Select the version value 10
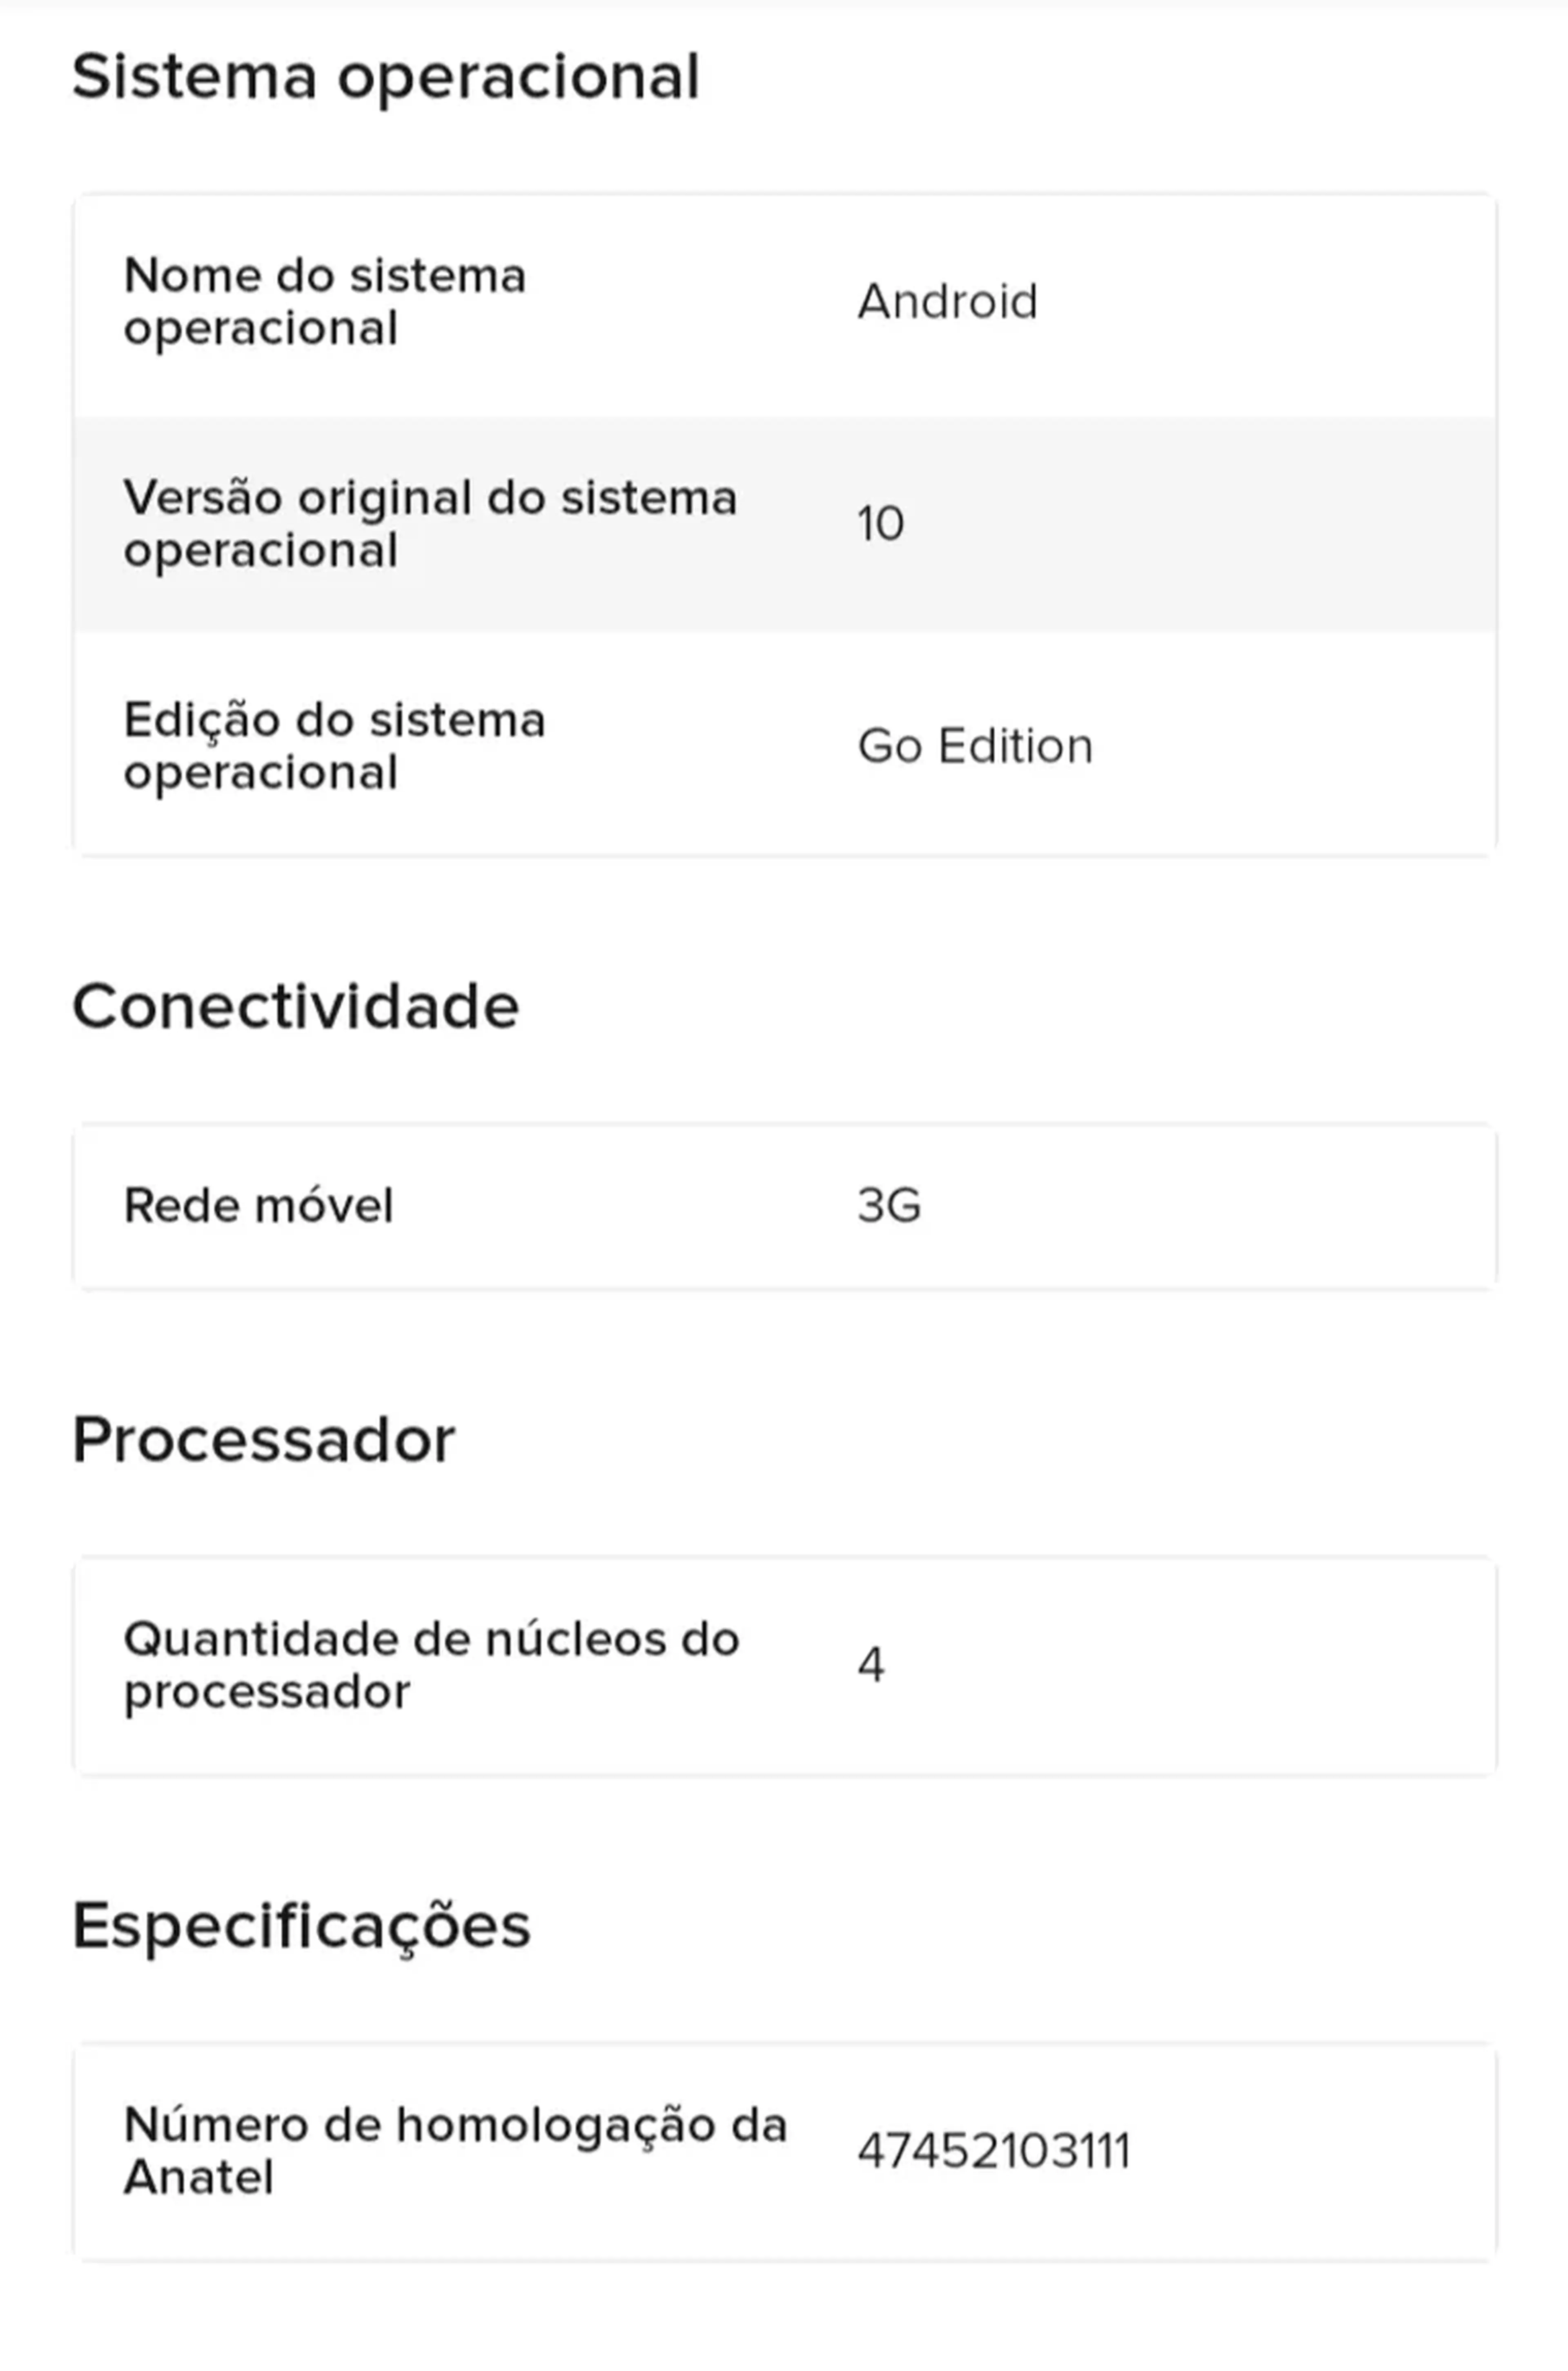Viewport: 1568px width, 2371px height. coord(880,524)
